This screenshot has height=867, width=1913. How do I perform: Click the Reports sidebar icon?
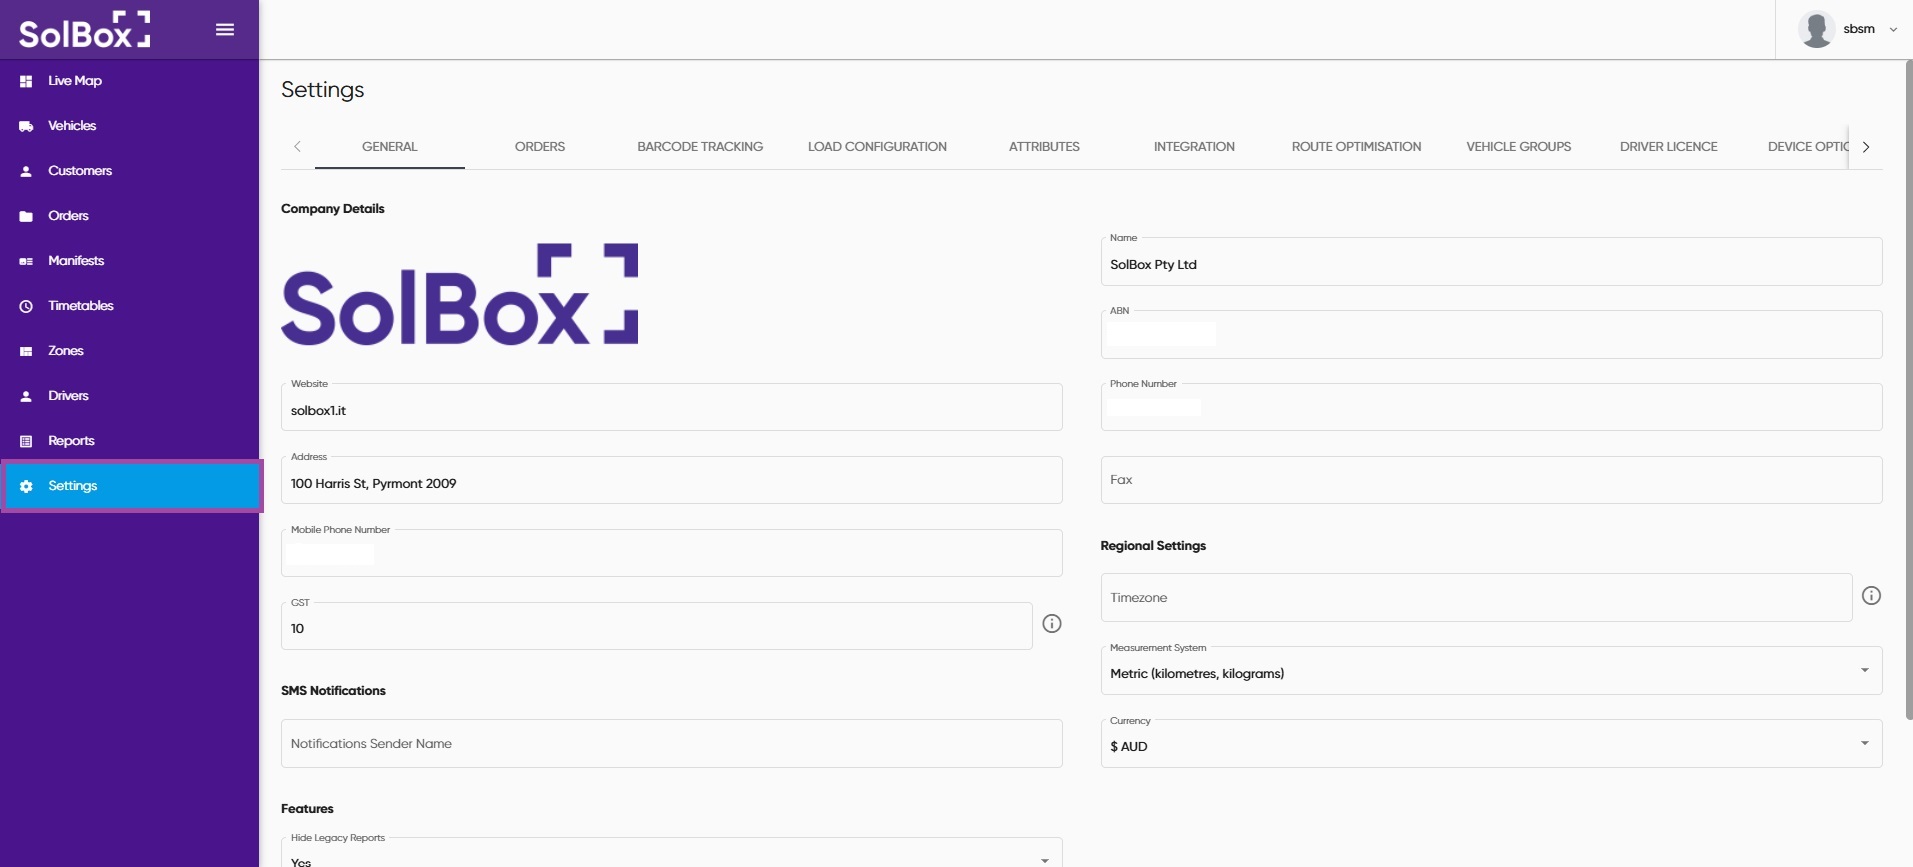coord(26,441)
